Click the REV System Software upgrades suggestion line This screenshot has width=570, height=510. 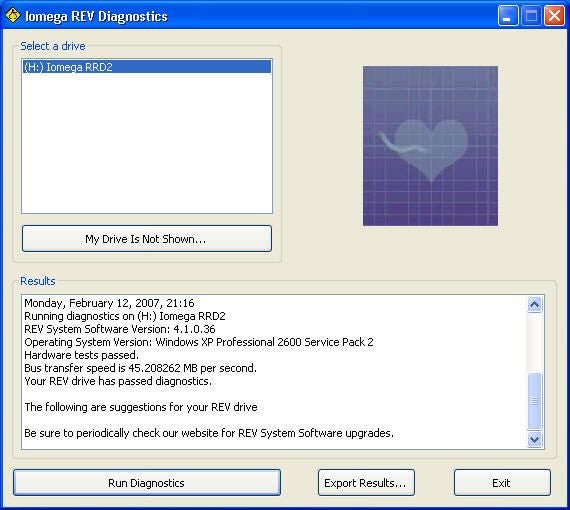[x=209, y=433]
